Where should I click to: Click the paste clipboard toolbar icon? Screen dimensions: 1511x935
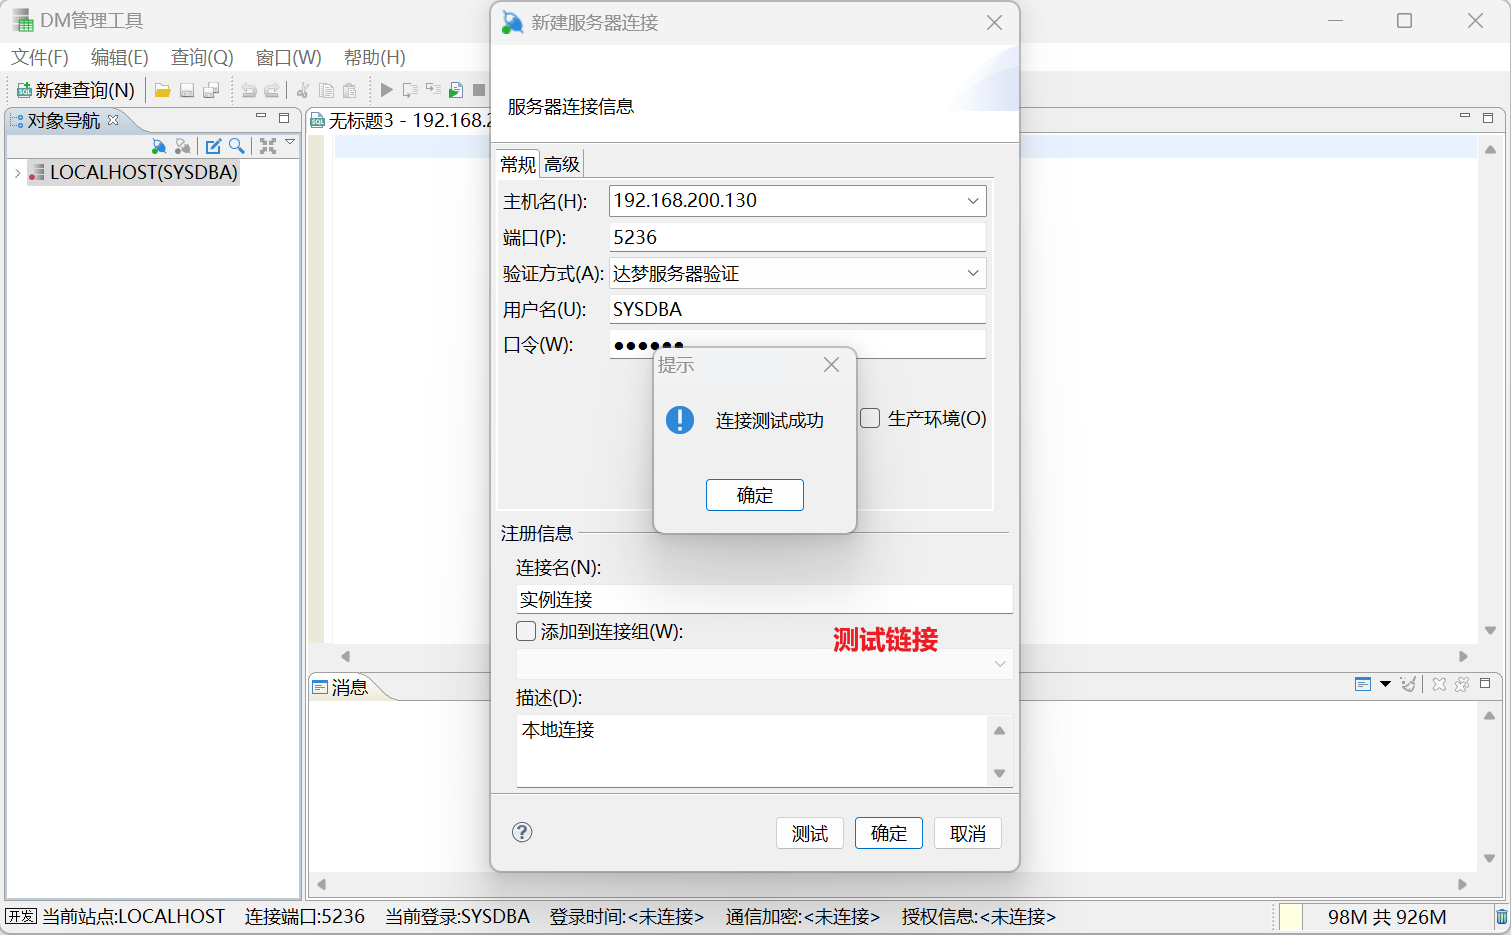349,90
